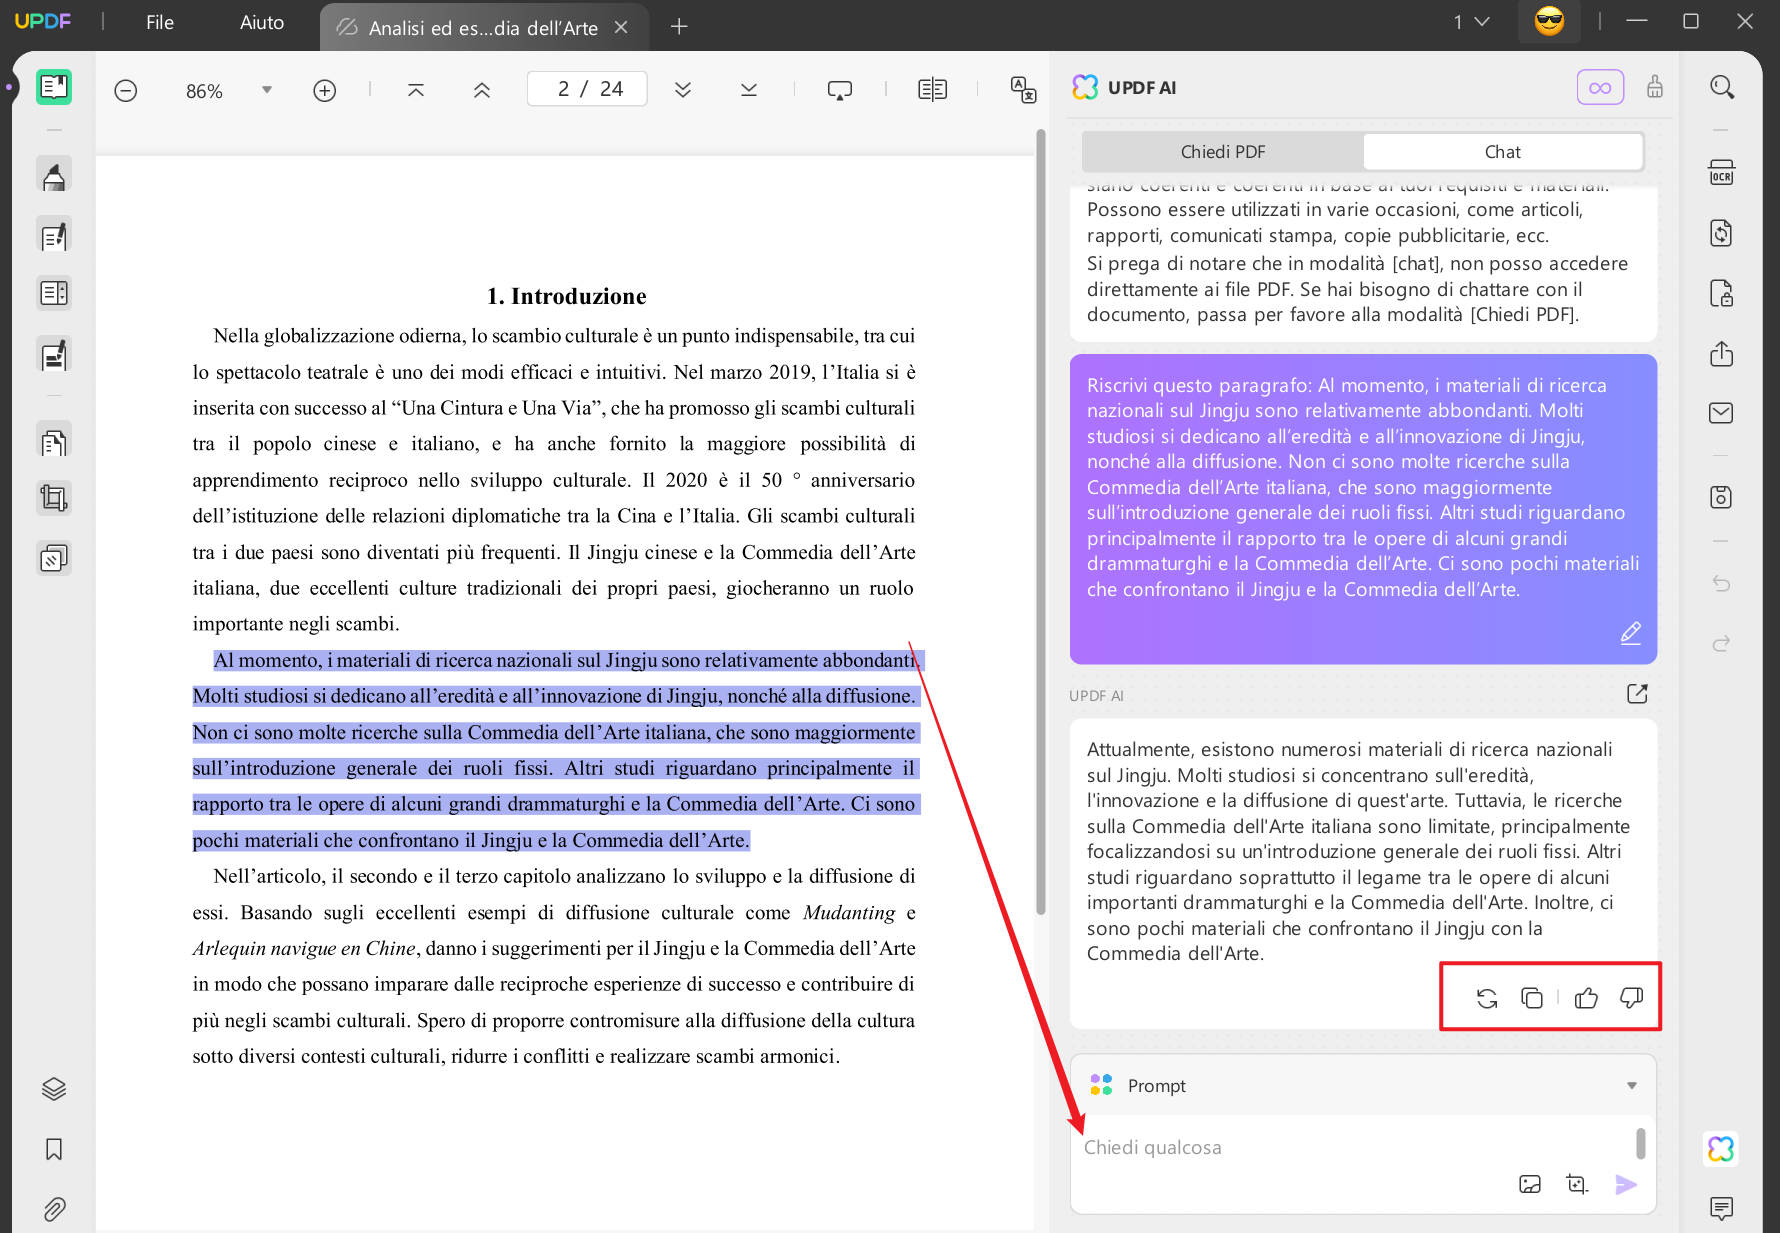
Task: Open the Bookmarks panel
Action: tap(54, 1149)
